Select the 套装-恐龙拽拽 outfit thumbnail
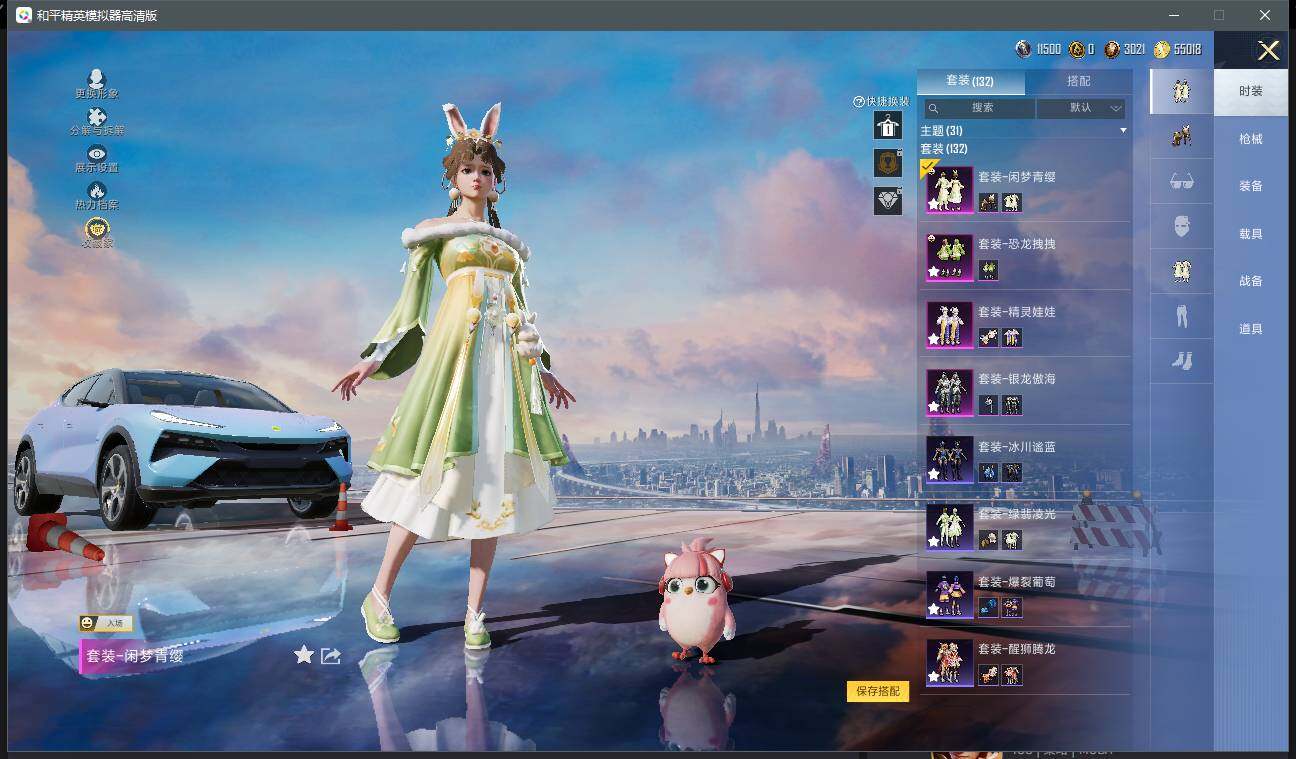The height and width of the screenshot is (759, 1296). 949,257
